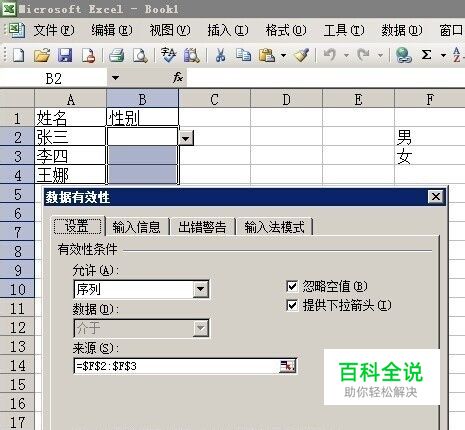Click the Name Box showing B2

(53, 78)
